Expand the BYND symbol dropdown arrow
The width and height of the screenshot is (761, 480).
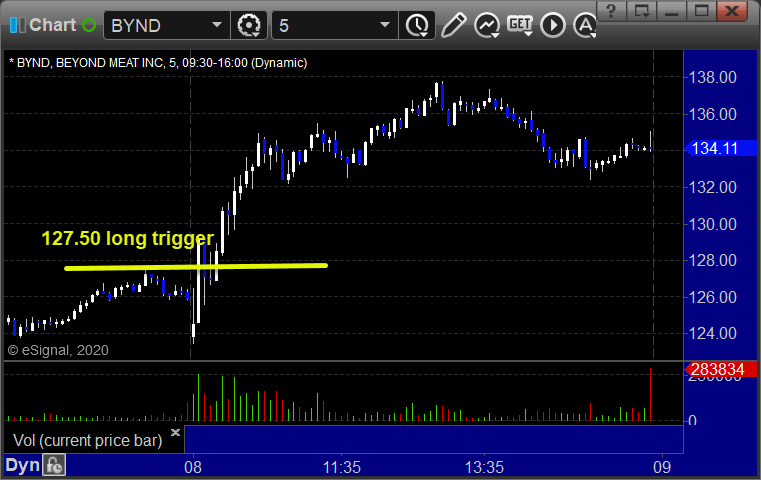click(217, 24)
